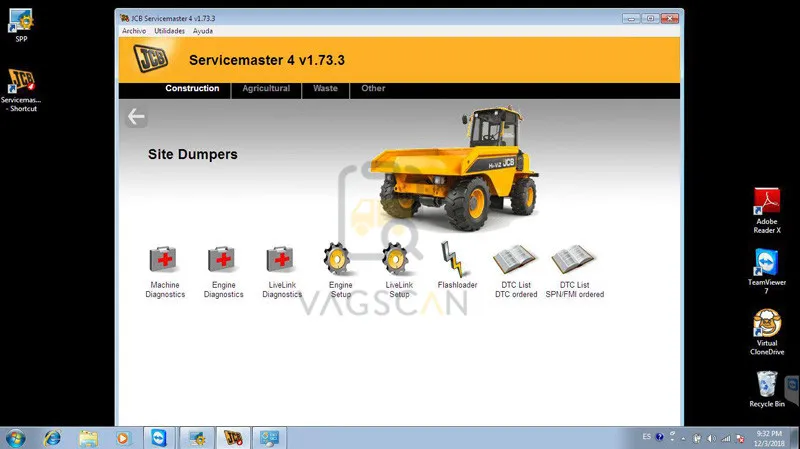The image size is (800, 449).
Task: Switch to the Waste tab
Action: pos(326,88)
